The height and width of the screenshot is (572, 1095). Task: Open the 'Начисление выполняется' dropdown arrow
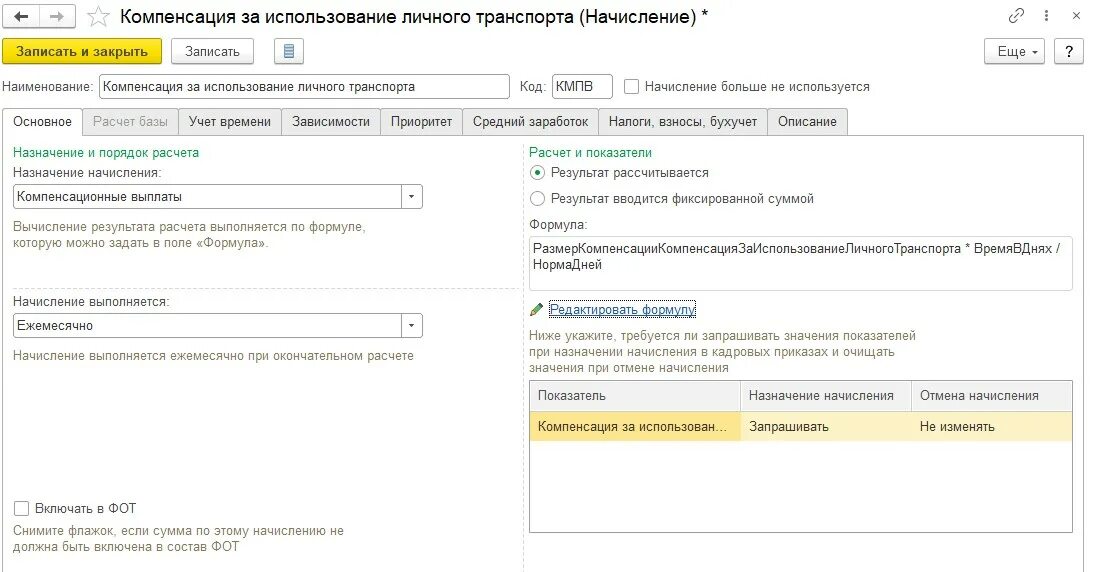412,326
